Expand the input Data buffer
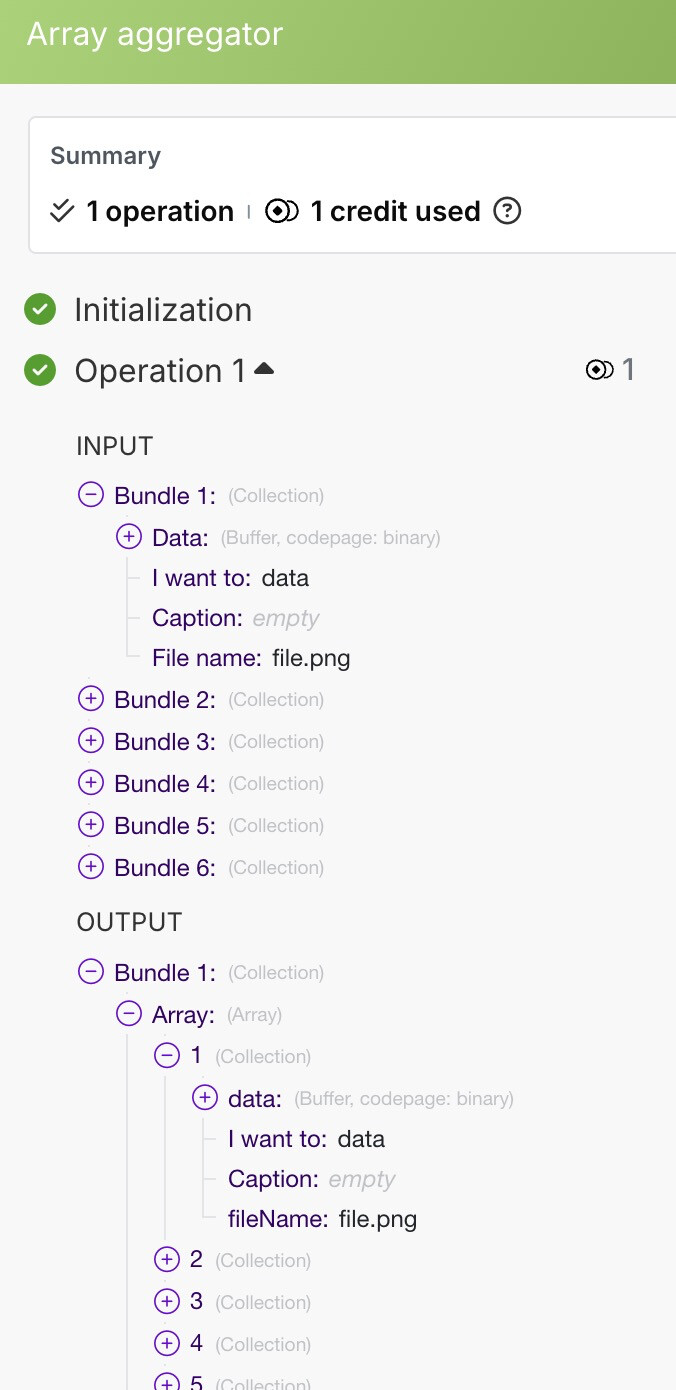Viewport: 676px width, 1390px height. pos(129,537)
